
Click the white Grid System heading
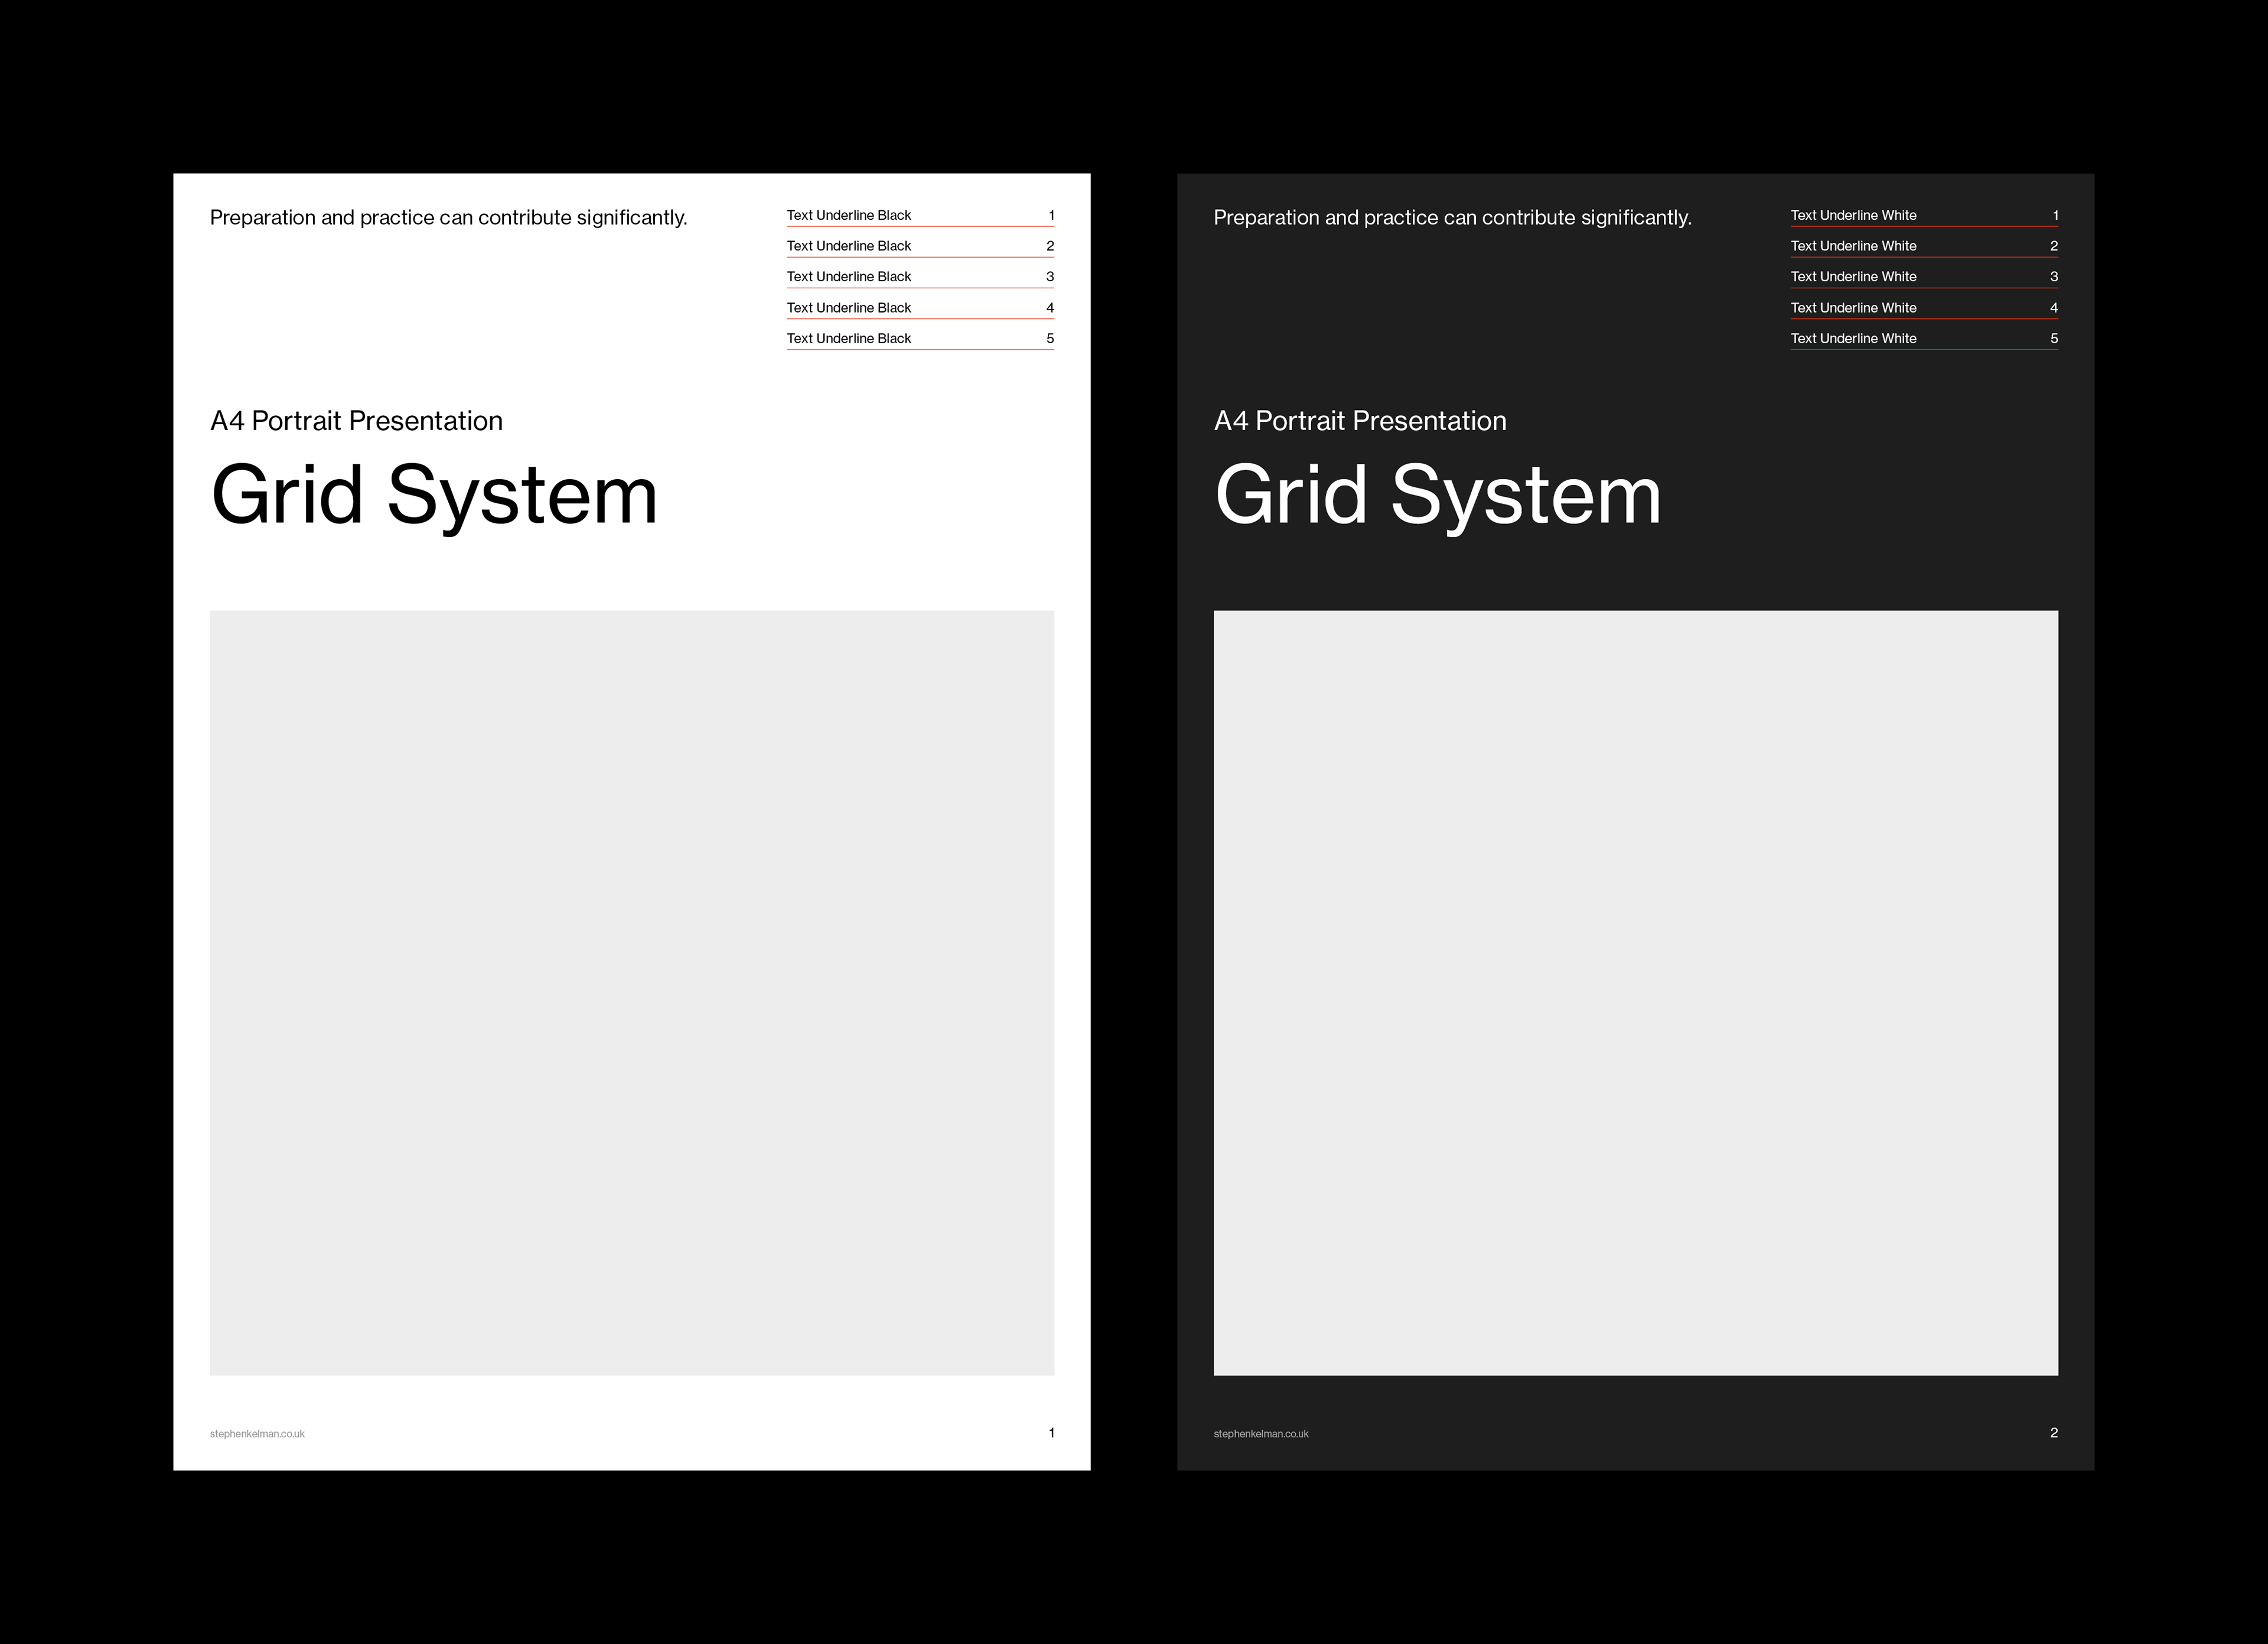coord(1438,496)
